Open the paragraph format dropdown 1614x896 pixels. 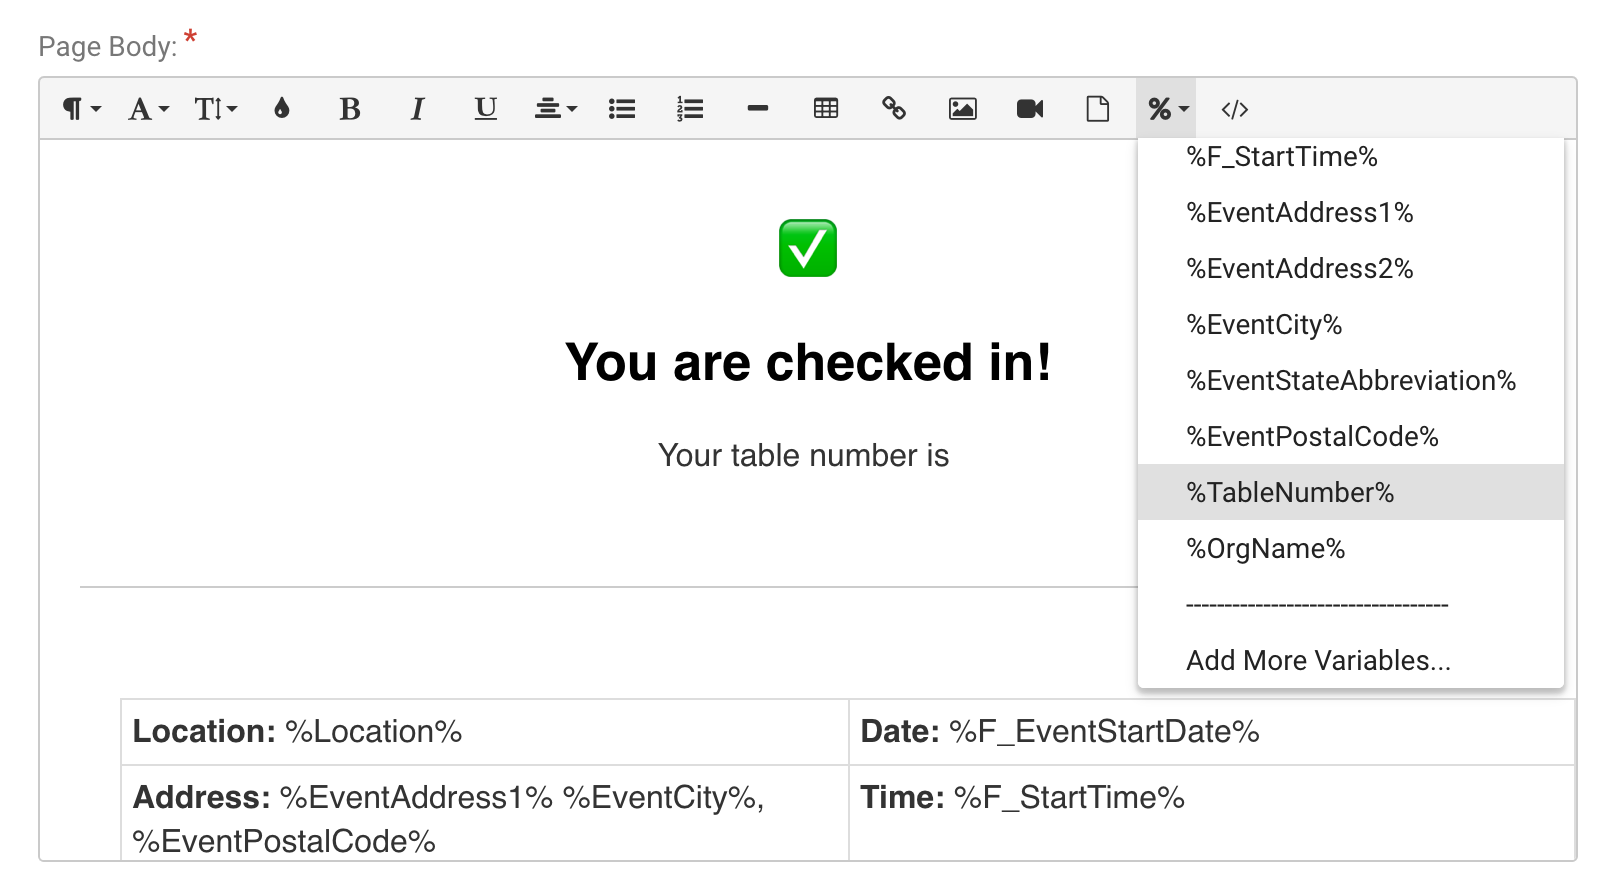(82, 108)
